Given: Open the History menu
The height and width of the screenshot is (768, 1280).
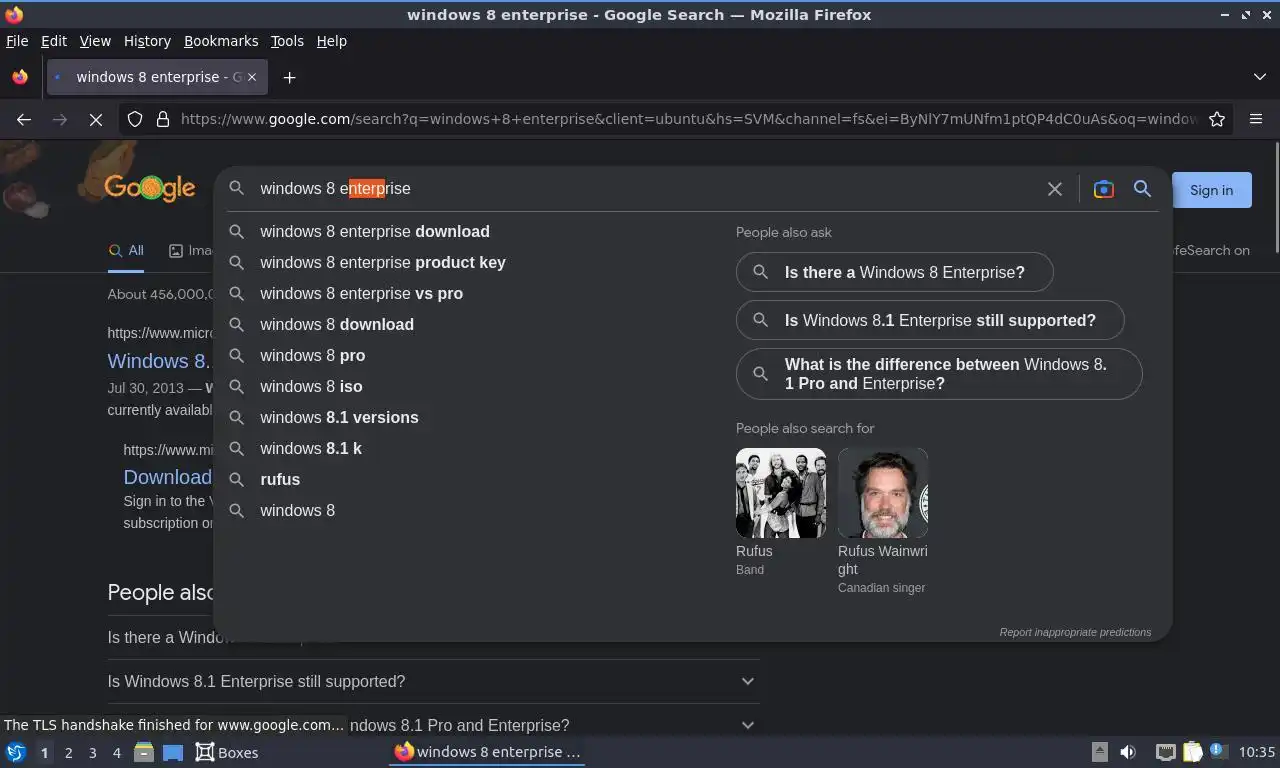Looking at the screenshot, I should coord(147,41).
